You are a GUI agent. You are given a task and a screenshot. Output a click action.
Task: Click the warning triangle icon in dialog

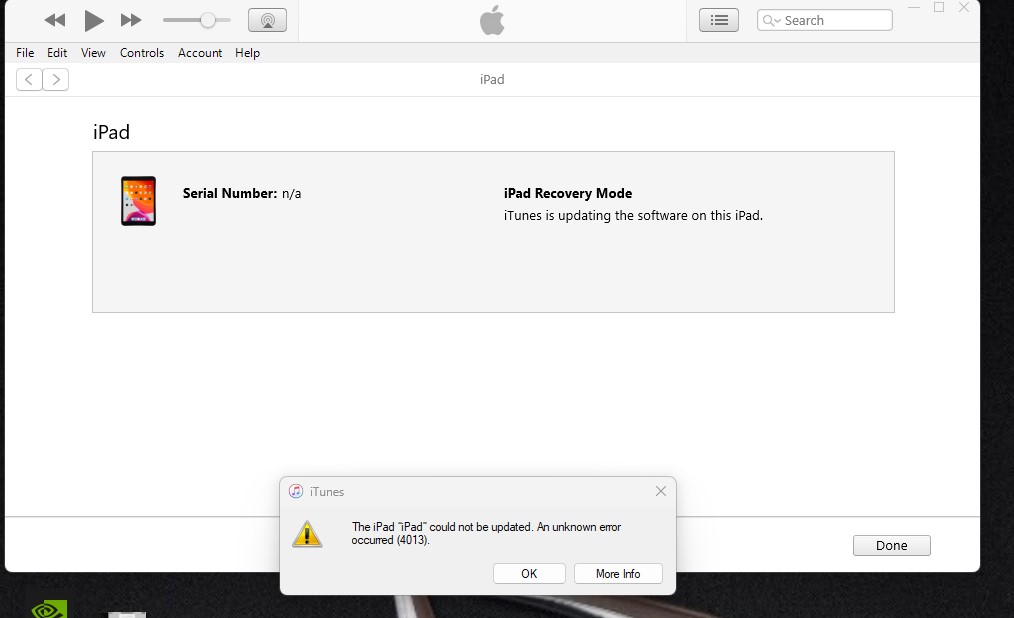(307, 534)
